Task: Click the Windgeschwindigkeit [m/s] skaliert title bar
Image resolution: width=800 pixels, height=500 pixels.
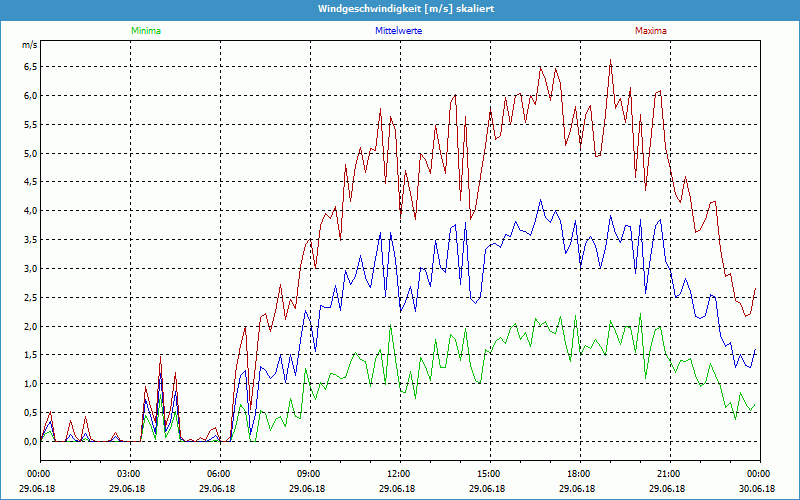Action: pos(400,8)
